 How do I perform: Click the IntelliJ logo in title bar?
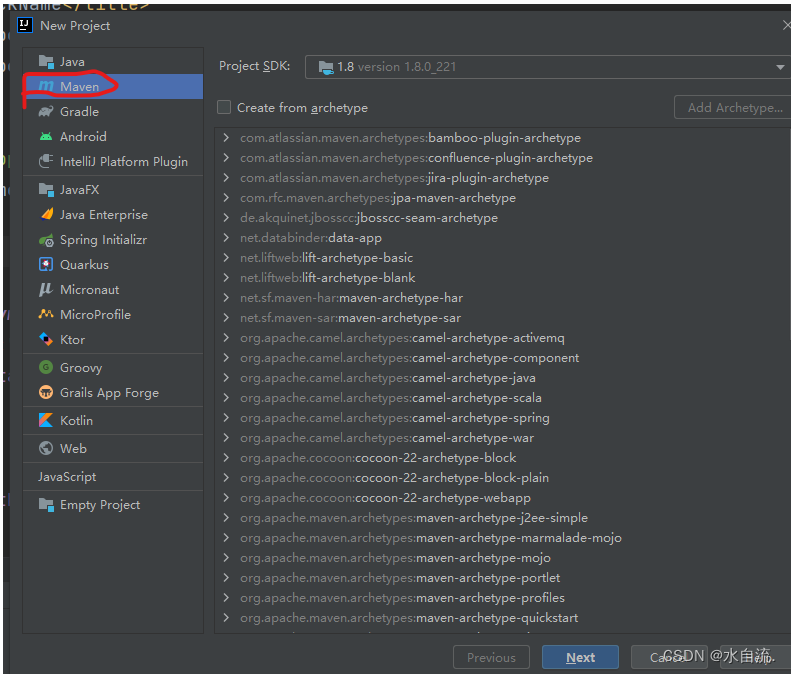coord(25,25)
